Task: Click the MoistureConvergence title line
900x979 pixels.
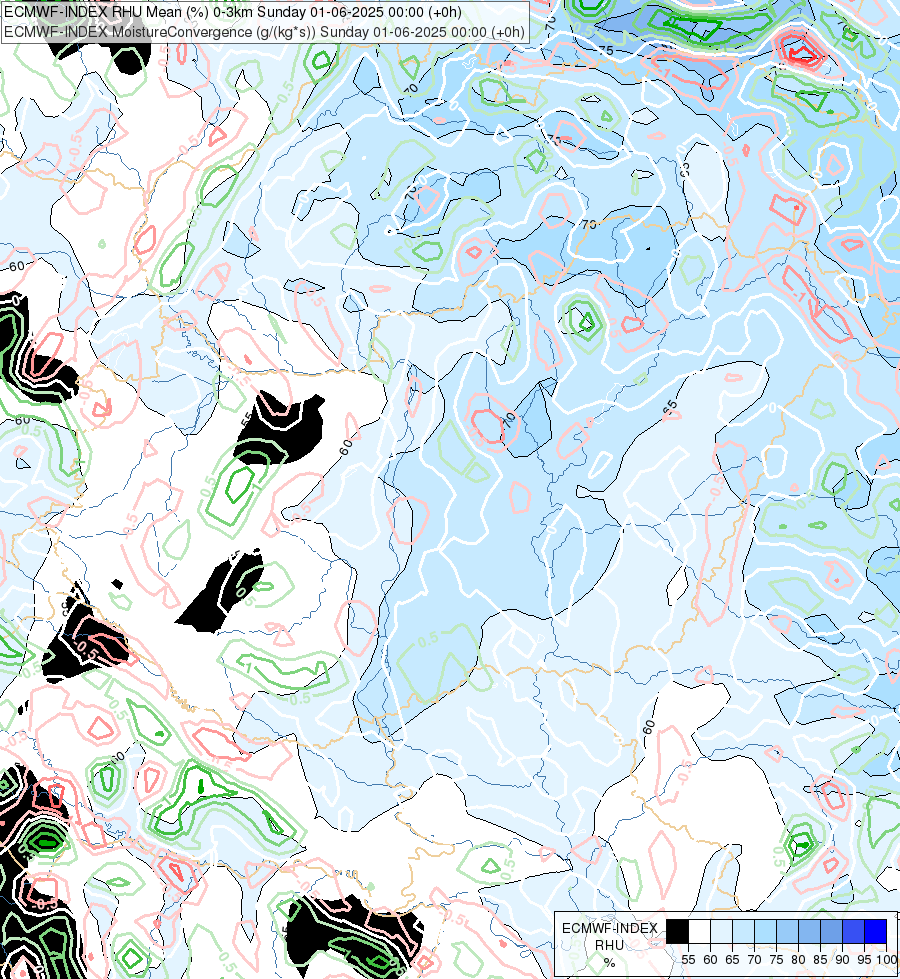Action: [x=264, y=32]
